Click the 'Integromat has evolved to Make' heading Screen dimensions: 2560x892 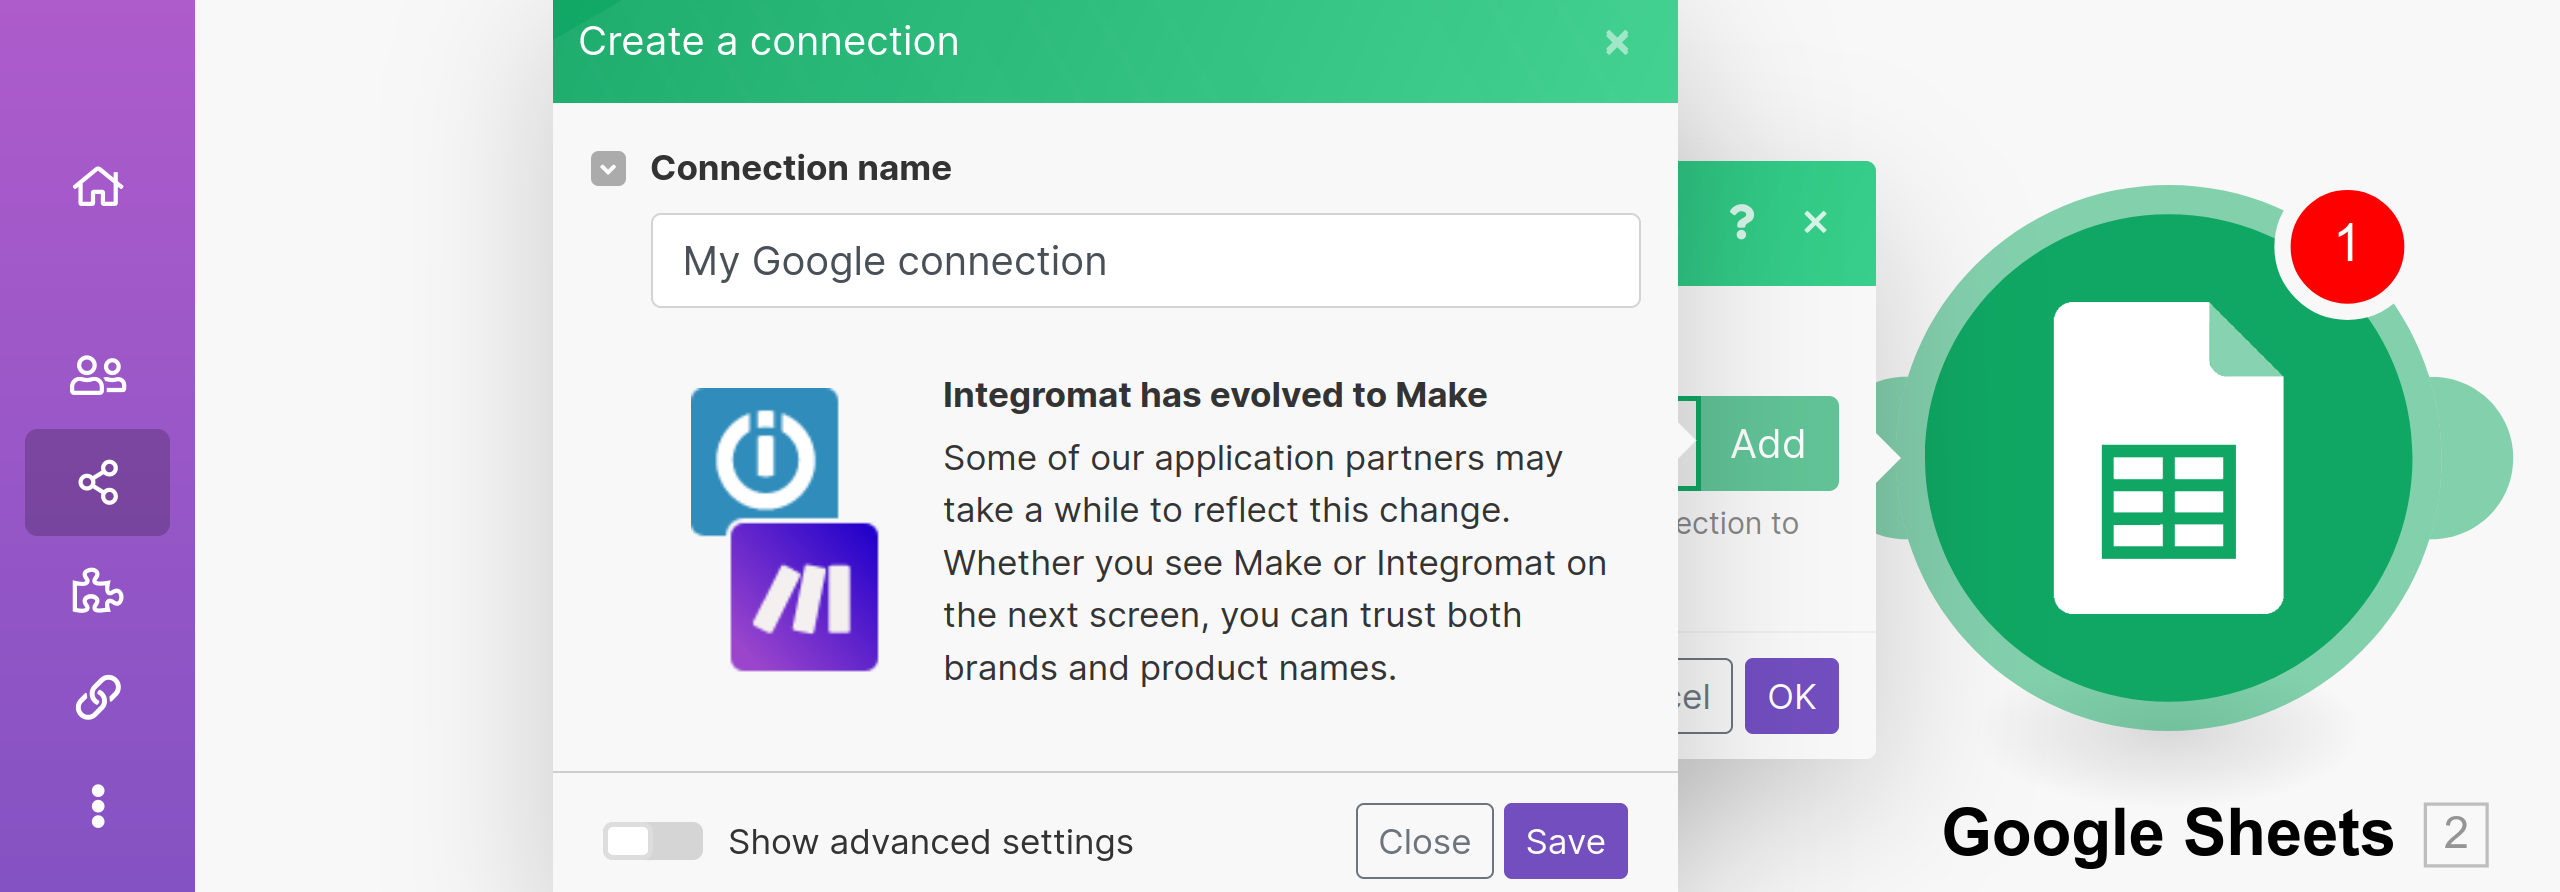(1214, 396)
